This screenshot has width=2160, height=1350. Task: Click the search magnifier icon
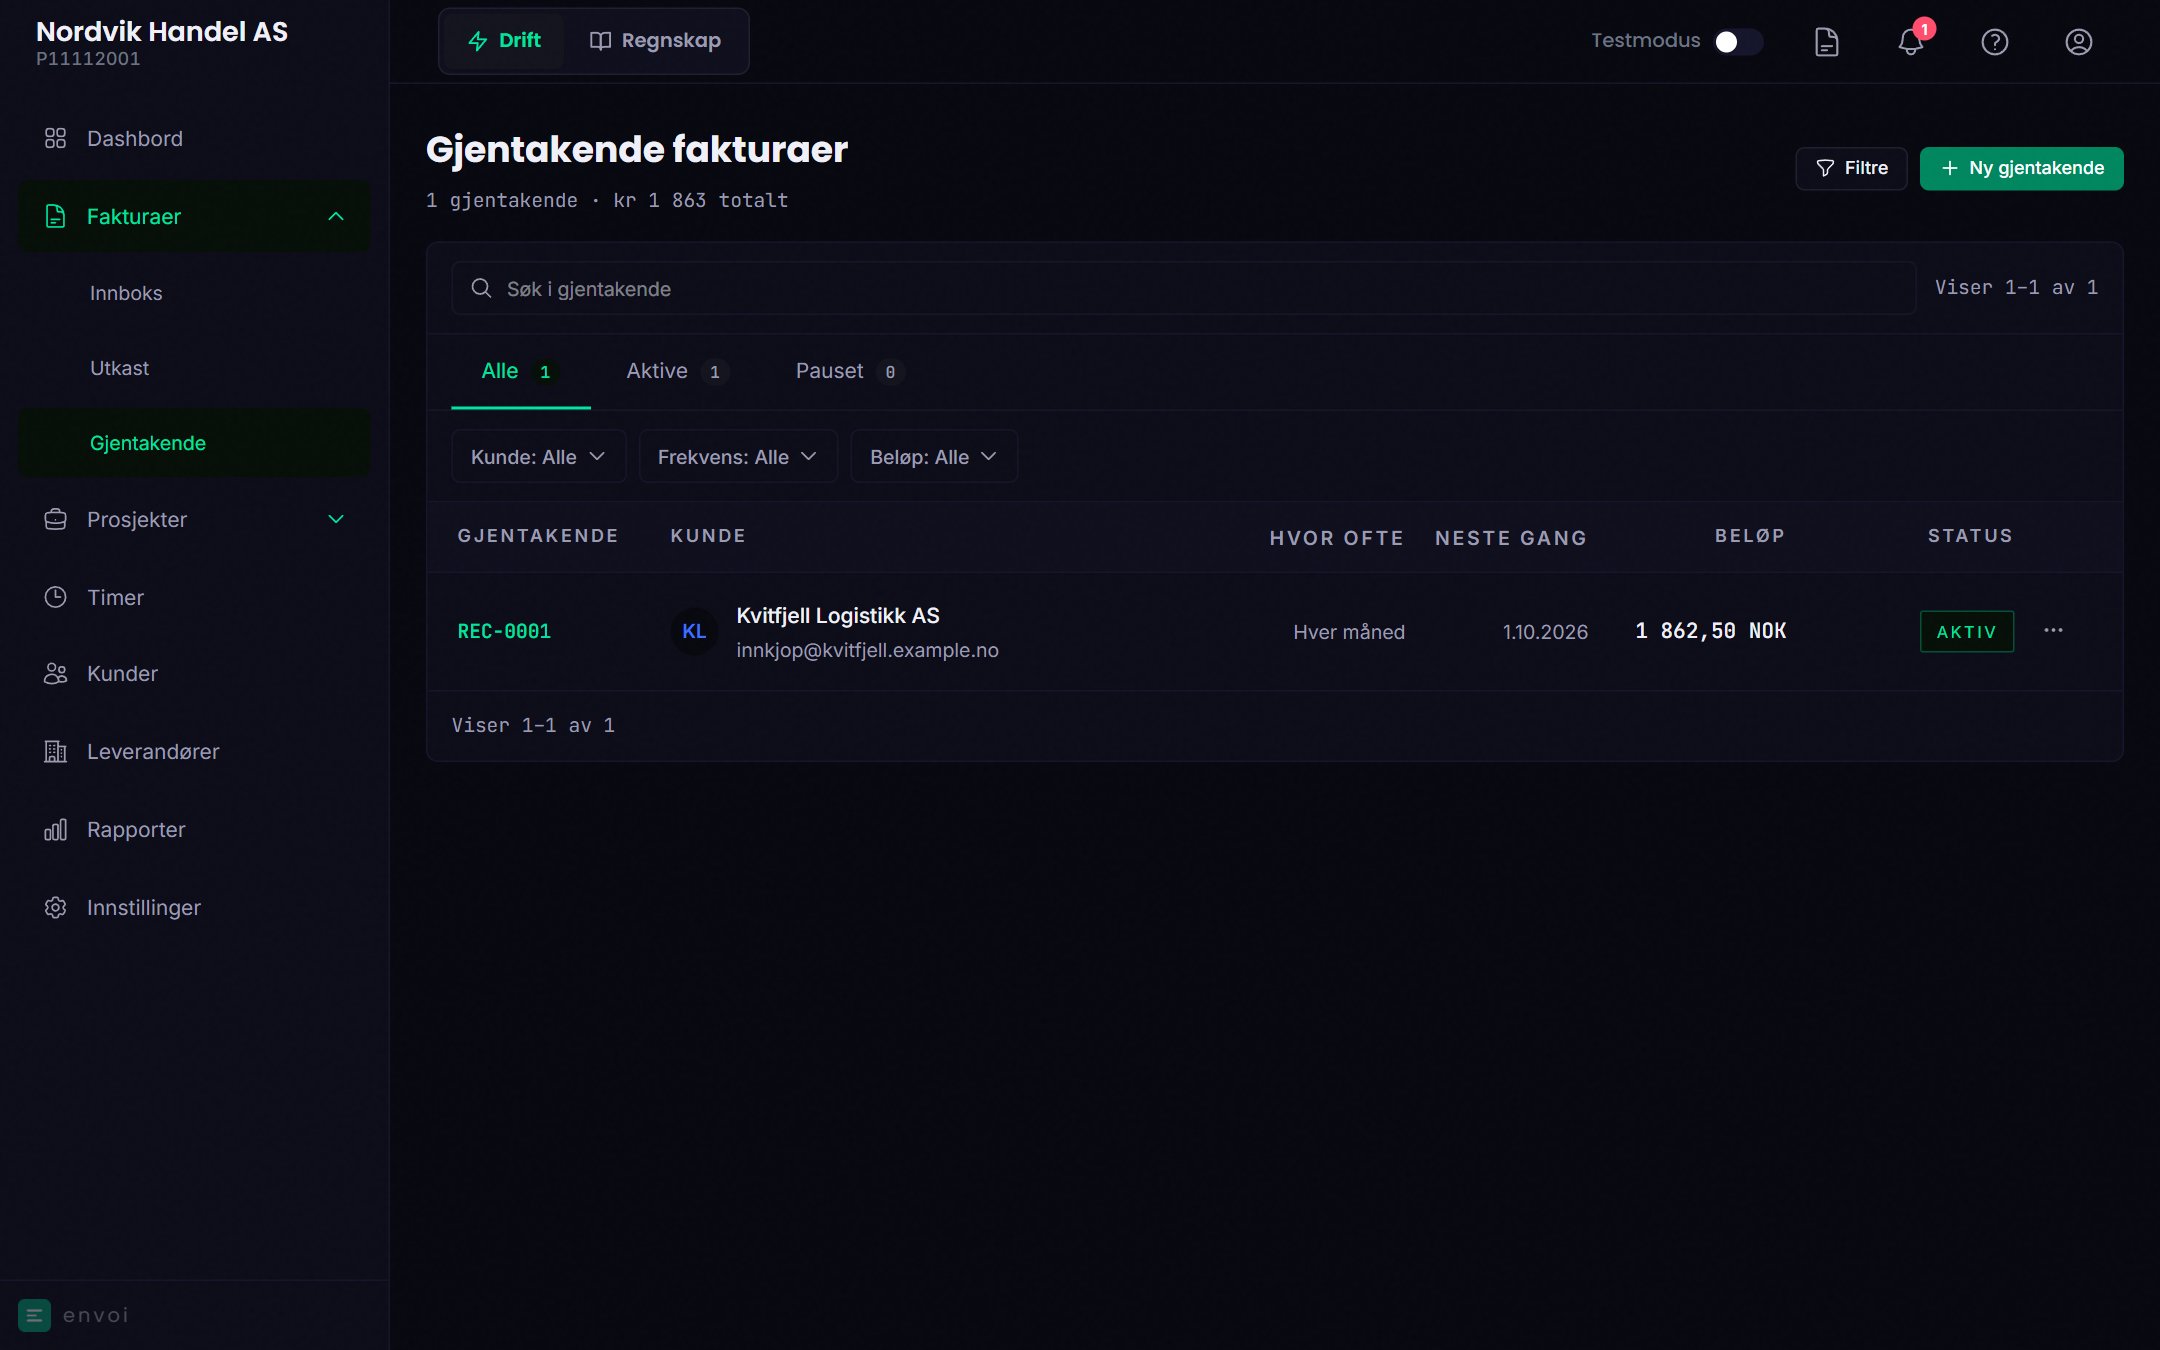pyautogui.click(x=481, y=288)
